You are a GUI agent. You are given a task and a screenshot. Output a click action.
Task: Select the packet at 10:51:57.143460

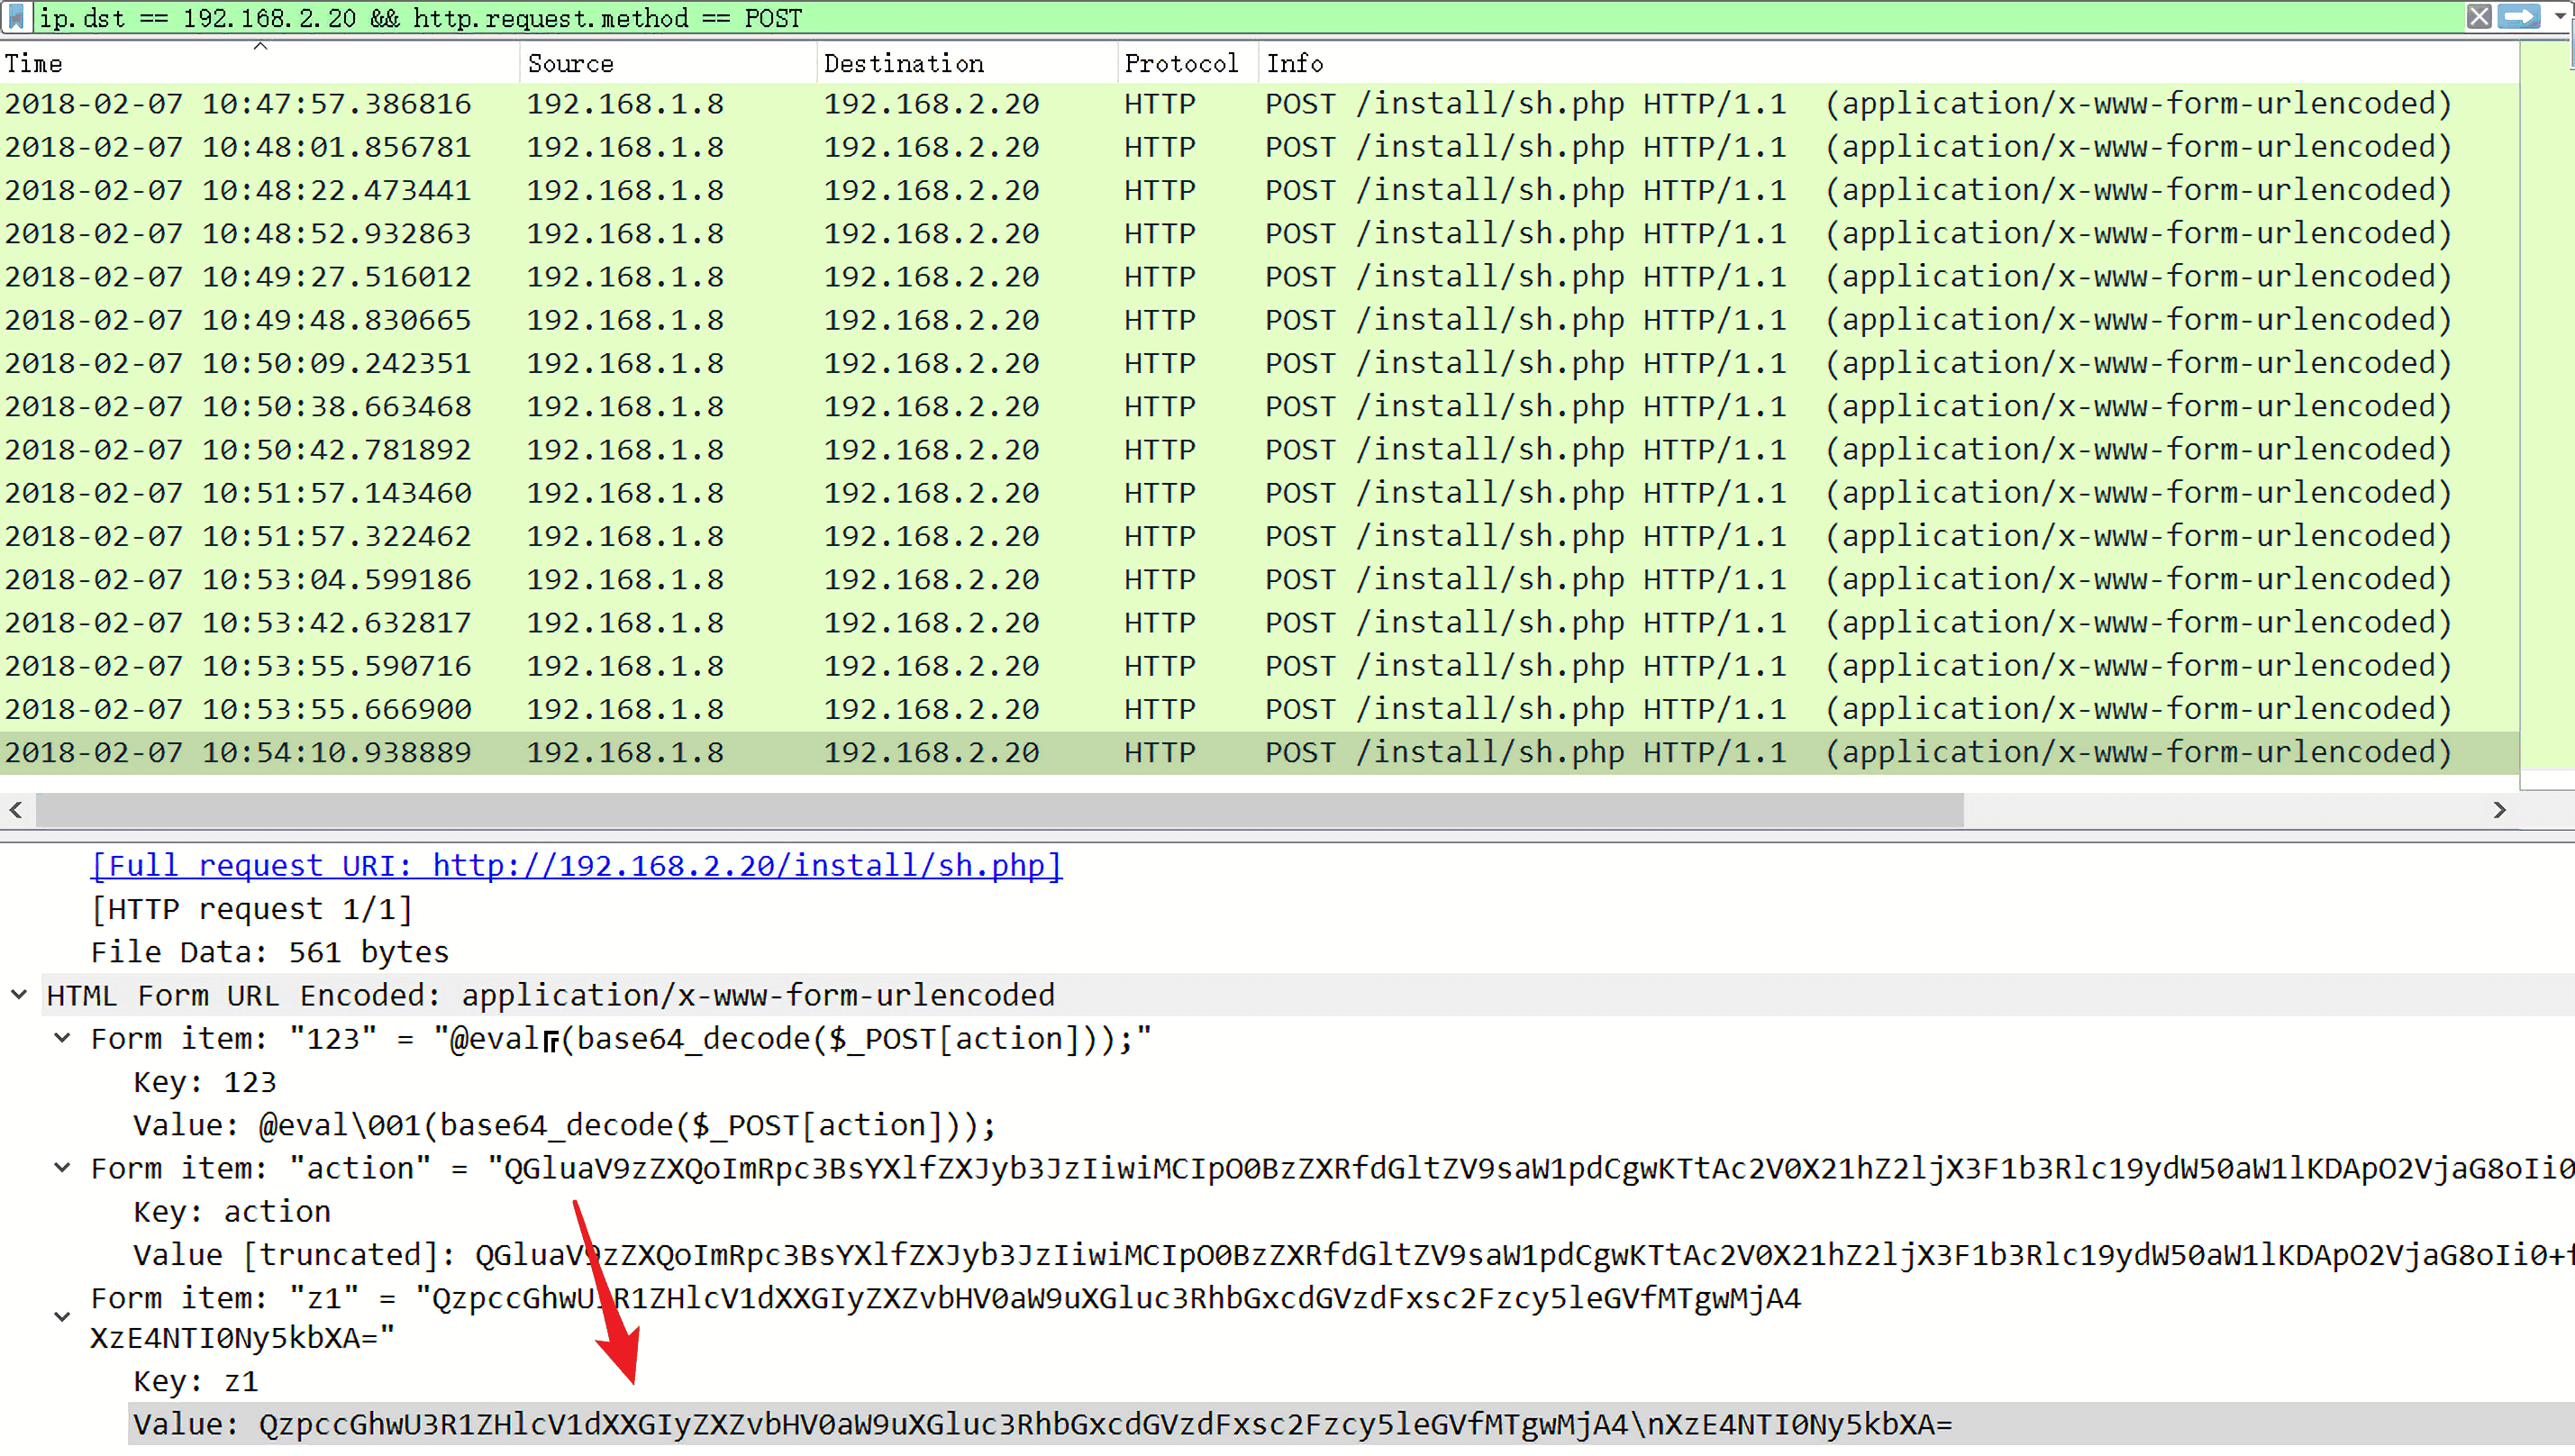[1260, 493]
